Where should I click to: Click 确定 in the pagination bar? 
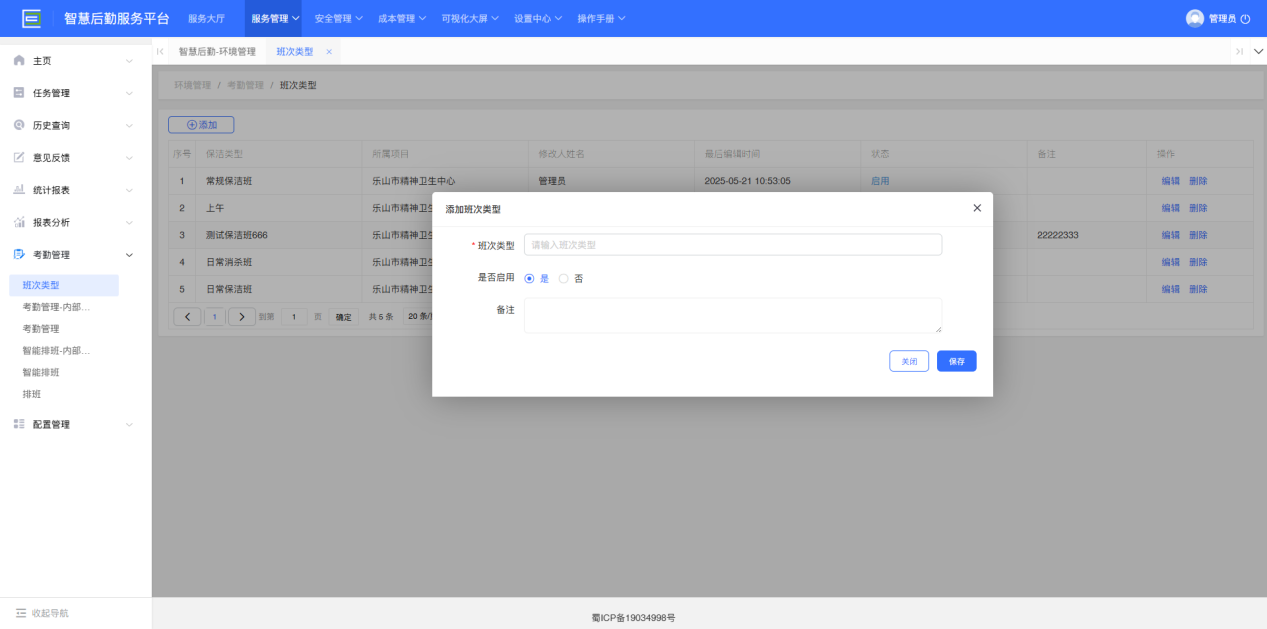point(343,317)
